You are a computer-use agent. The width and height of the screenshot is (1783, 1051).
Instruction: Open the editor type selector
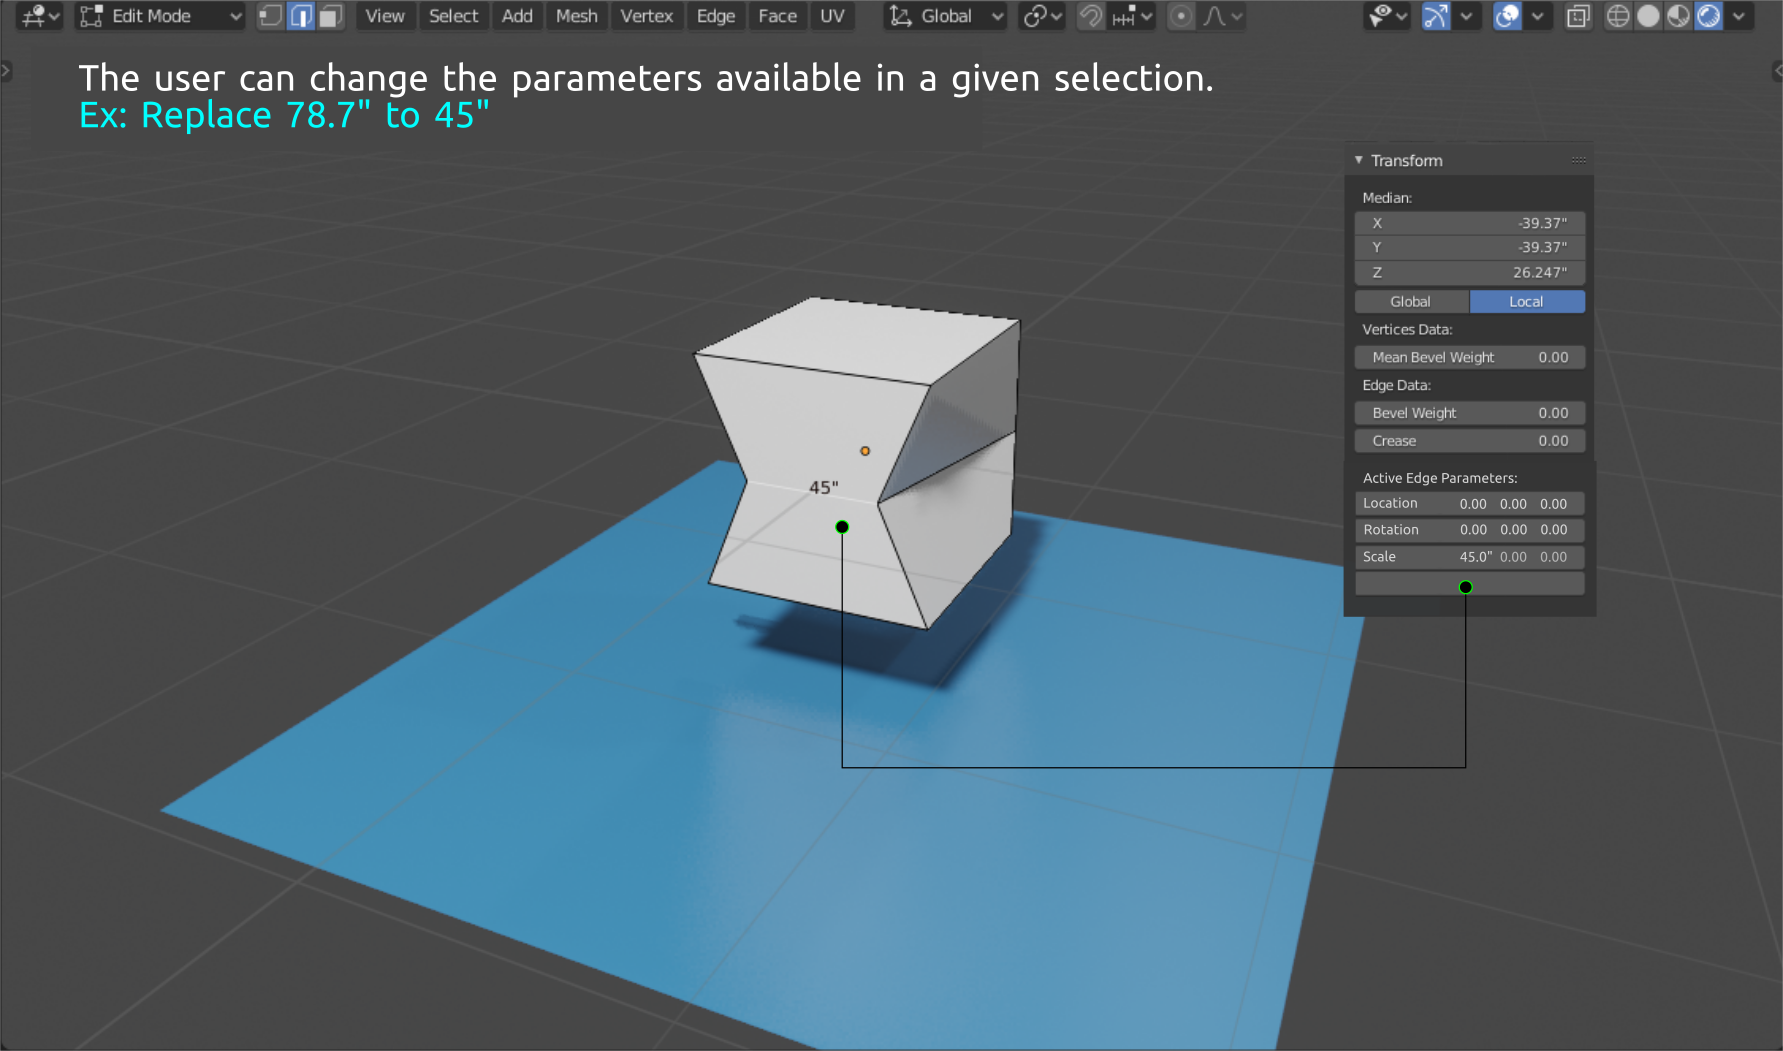41,16
